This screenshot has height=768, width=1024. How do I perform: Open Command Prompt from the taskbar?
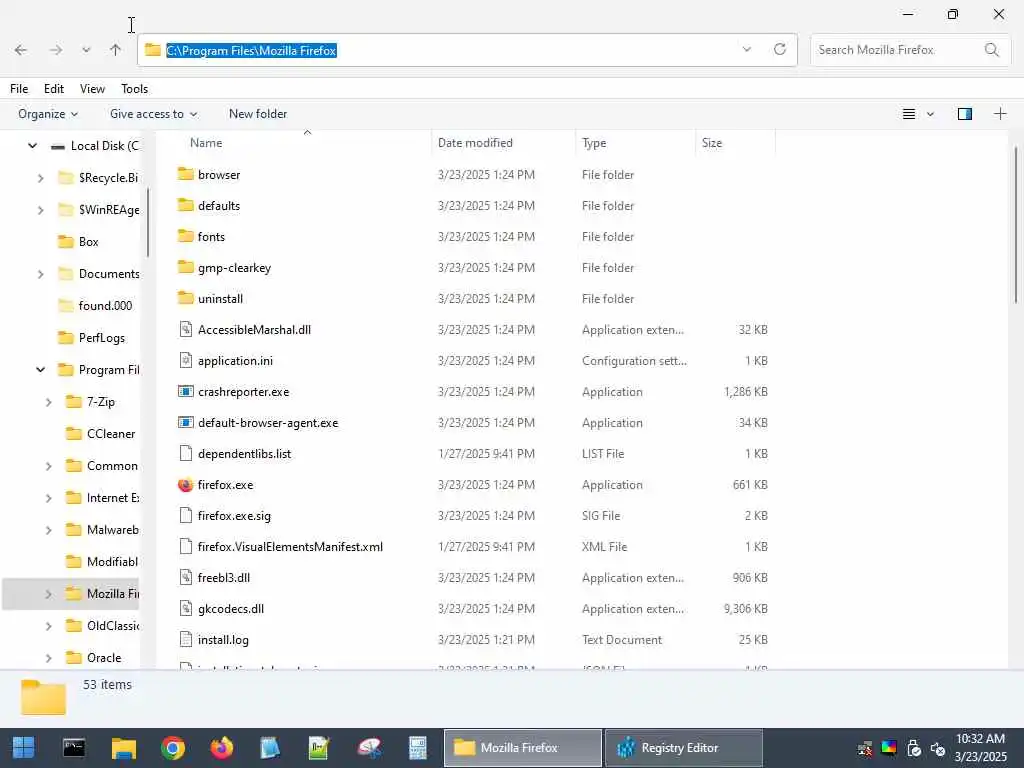[x=74, y=748]
